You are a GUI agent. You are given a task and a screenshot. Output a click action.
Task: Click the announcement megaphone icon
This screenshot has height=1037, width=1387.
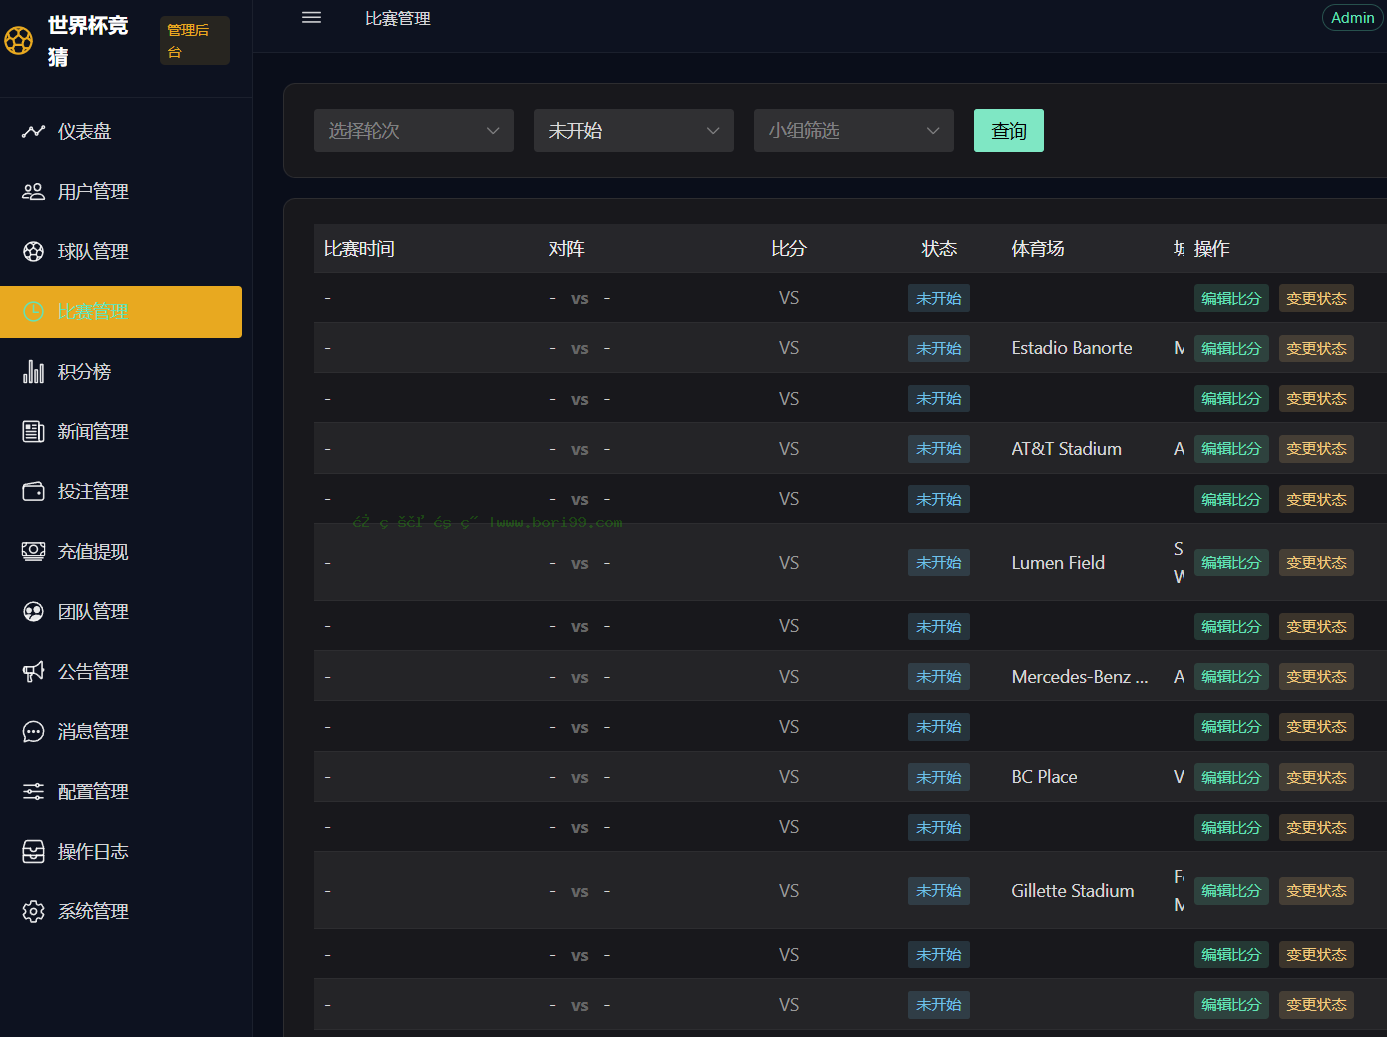tap(34, 671)
